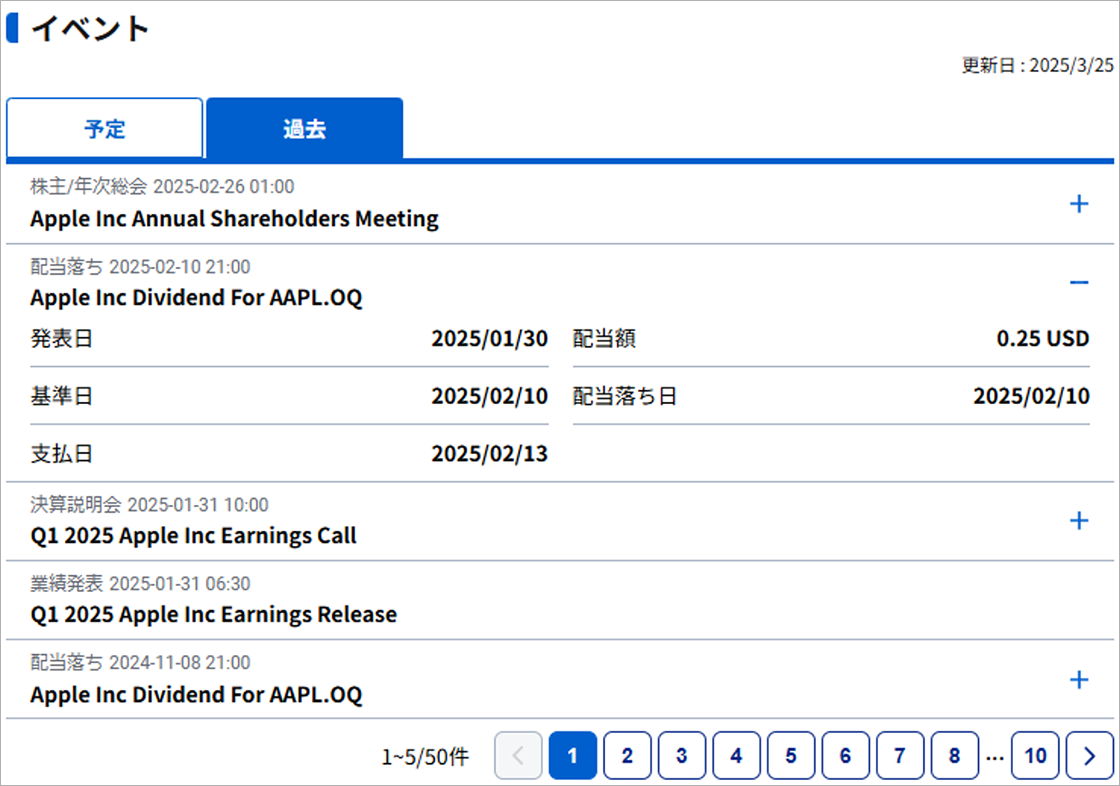Click the イベント section heading
1120x786 pixels.
coord(90,29)
